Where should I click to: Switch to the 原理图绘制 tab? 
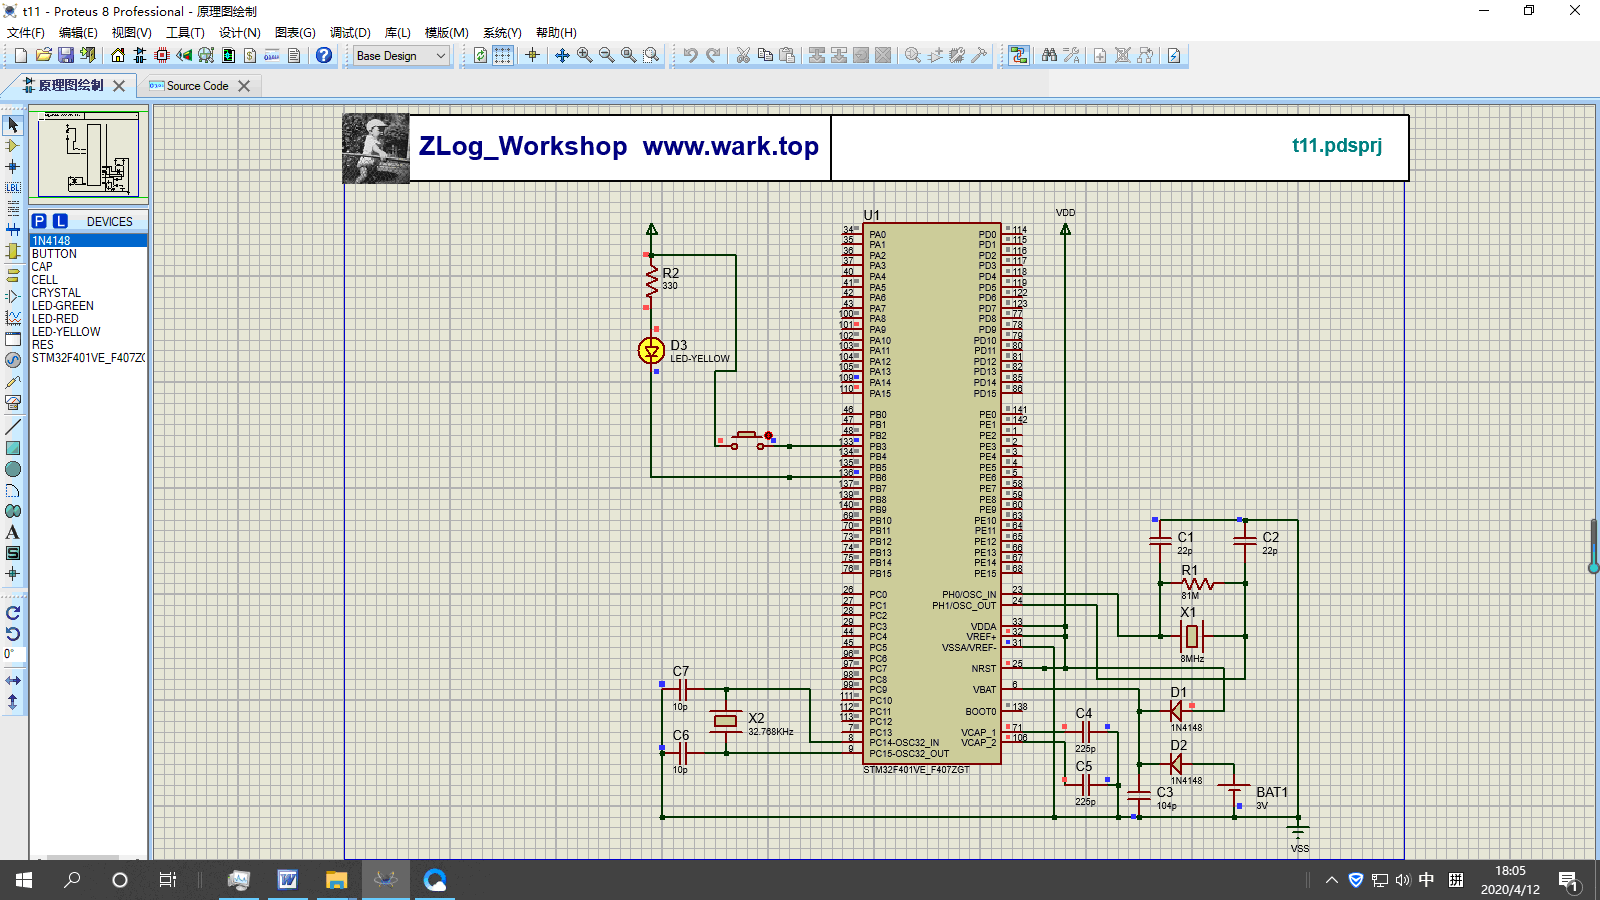click(x=71, y=86)
